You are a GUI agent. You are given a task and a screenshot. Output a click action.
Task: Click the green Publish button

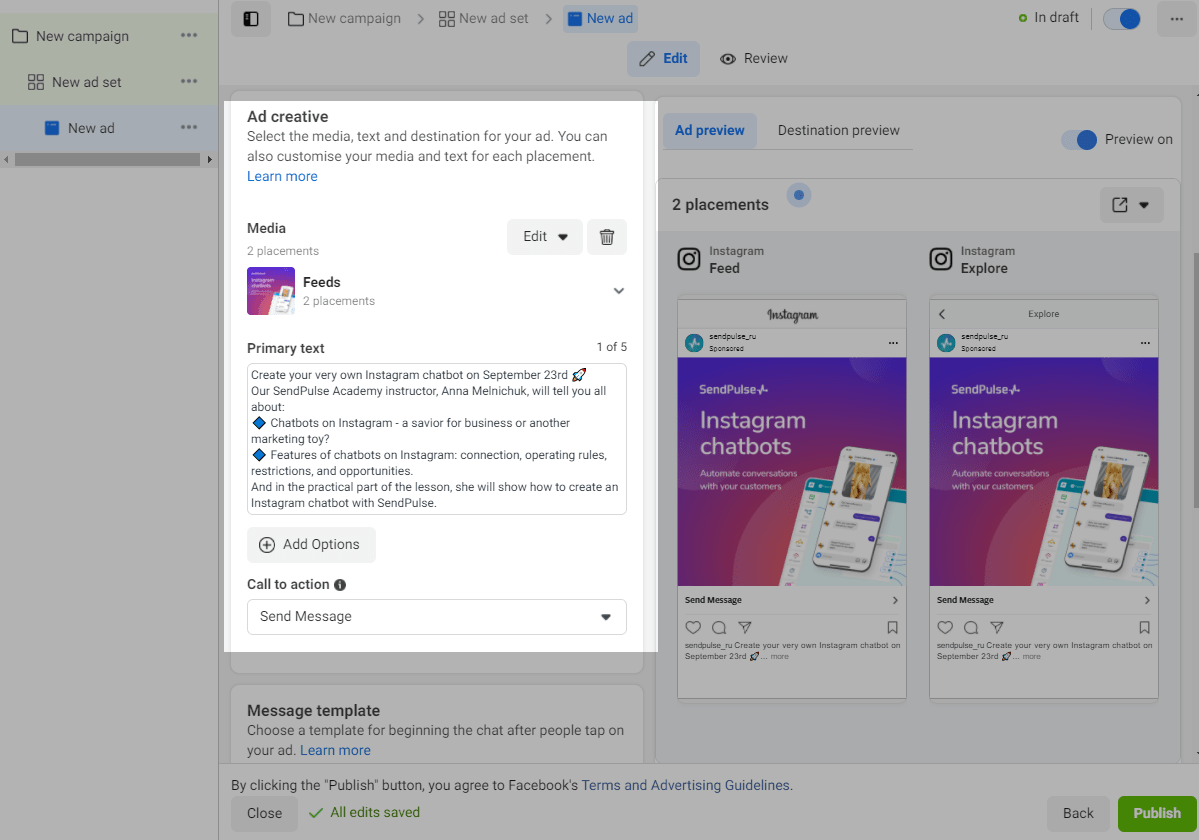pyautogui.click(x=1156, y=813)
